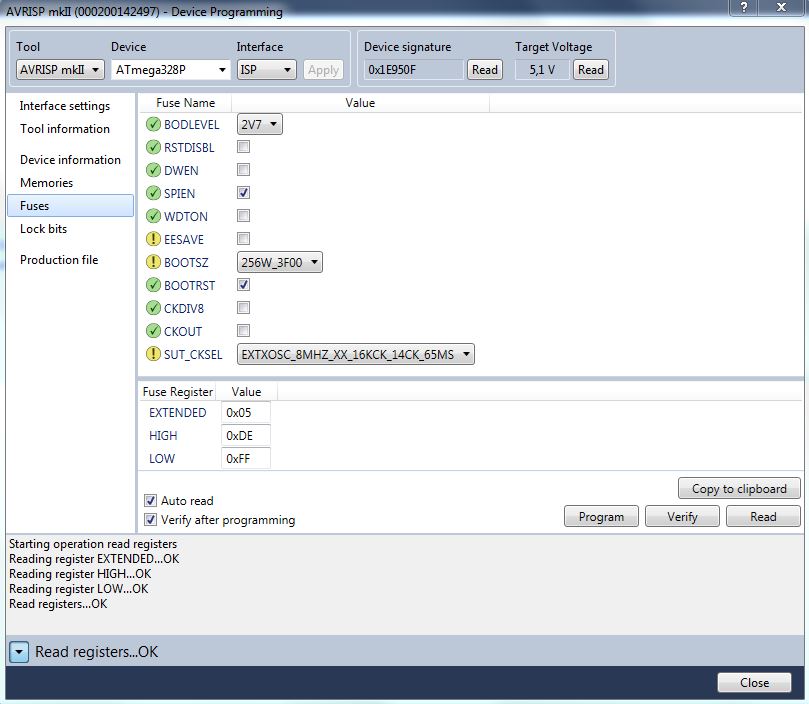Click the green status icon beside BODLEVEL
This screenshot has height=704, width=809.
[153, 124]
